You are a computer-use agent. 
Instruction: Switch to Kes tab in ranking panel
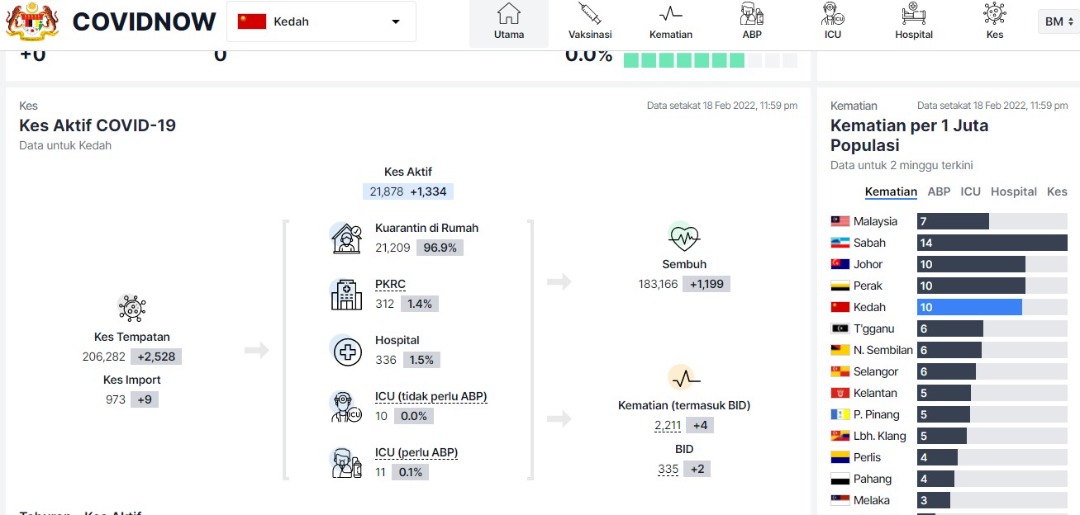tap(1057, 192)
